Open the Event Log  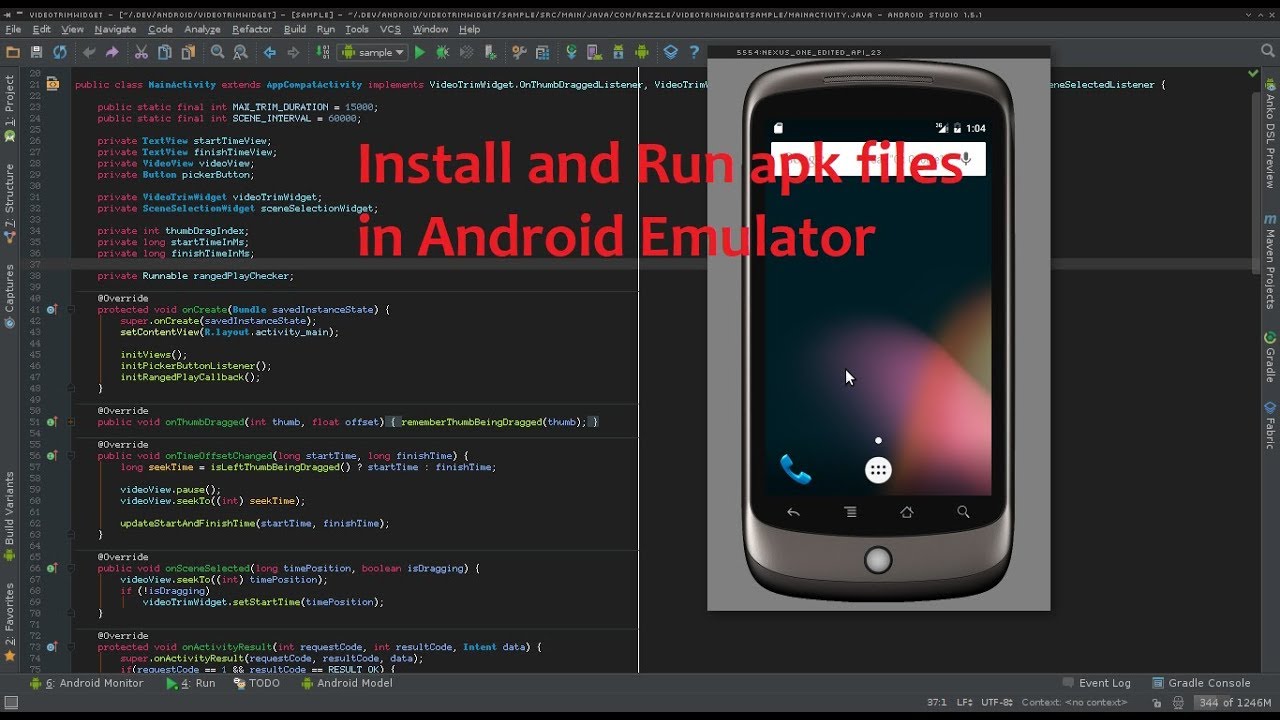[1096, 683]
